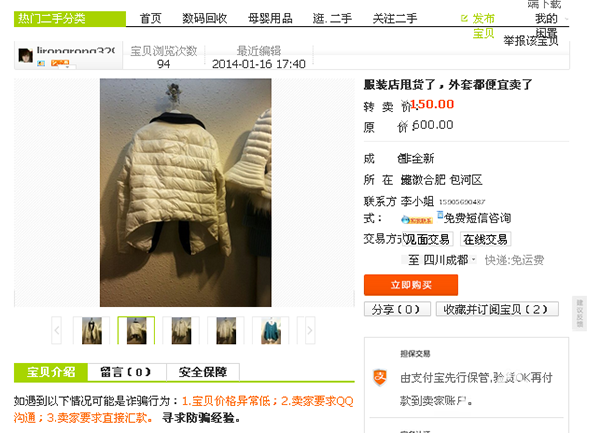Click 收藏并订阅宝贝 button
The width and height of the screenshot is (600, 433).
(497, 309)
